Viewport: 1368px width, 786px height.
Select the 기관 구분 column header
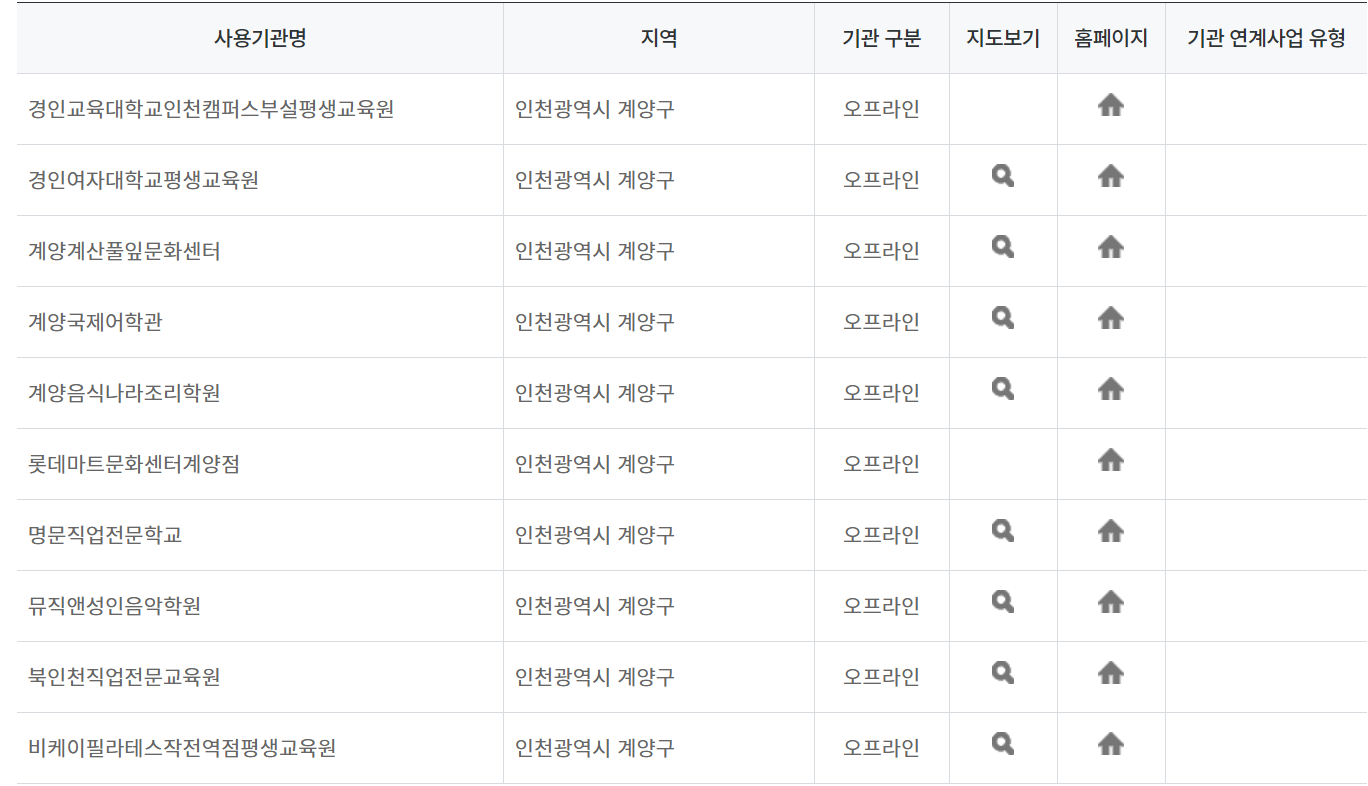882,39
